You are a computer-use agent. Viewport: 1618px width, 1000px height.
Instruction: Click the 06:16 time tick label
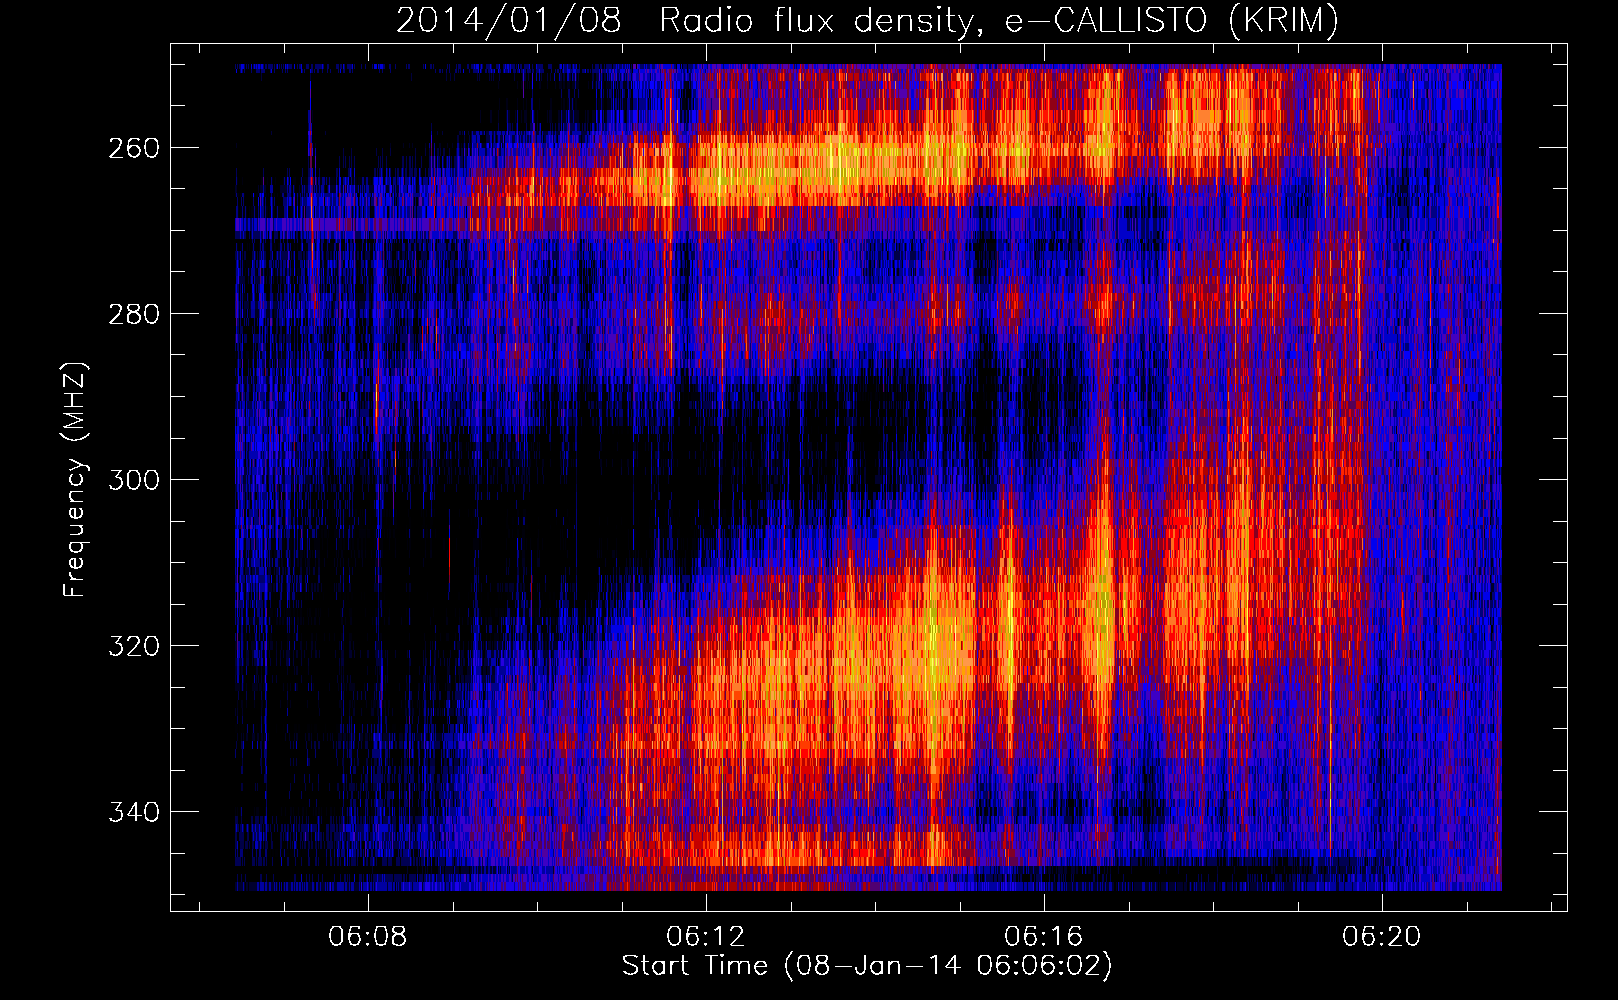1044,937
